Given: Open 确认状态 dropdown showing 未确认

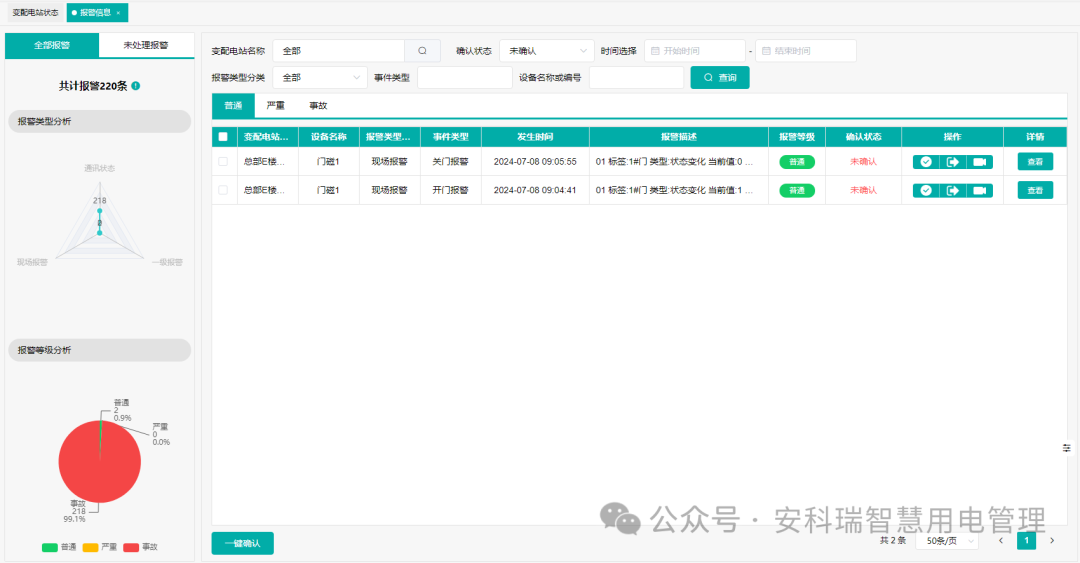Looking at the screenshot, I should (547, 51).
